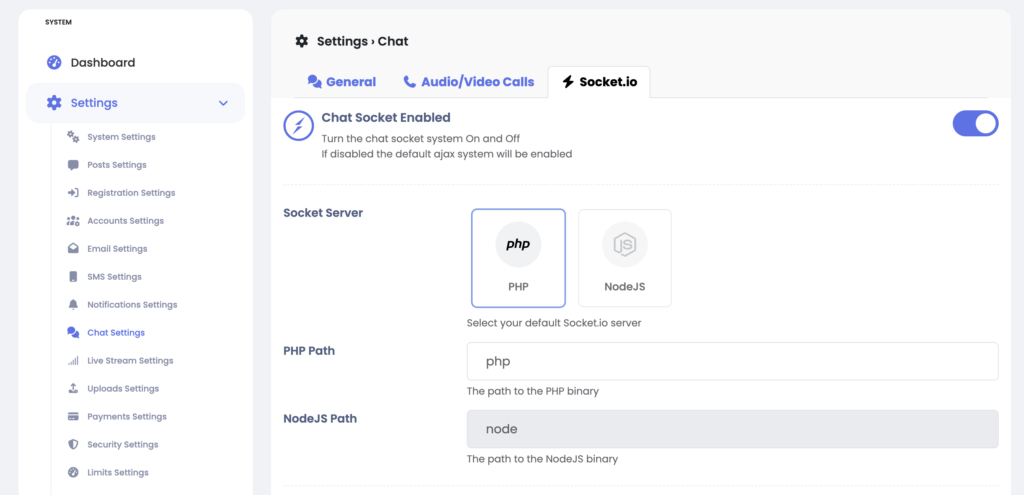
Task: Switch to the General tab
Action: coord(342,82)
